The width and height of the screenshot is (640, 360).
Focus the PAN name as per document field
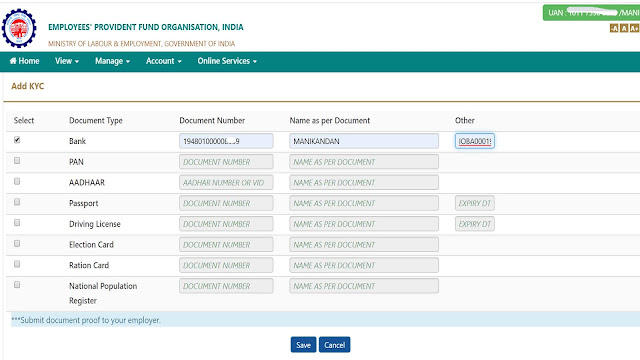tap(364, 162)
